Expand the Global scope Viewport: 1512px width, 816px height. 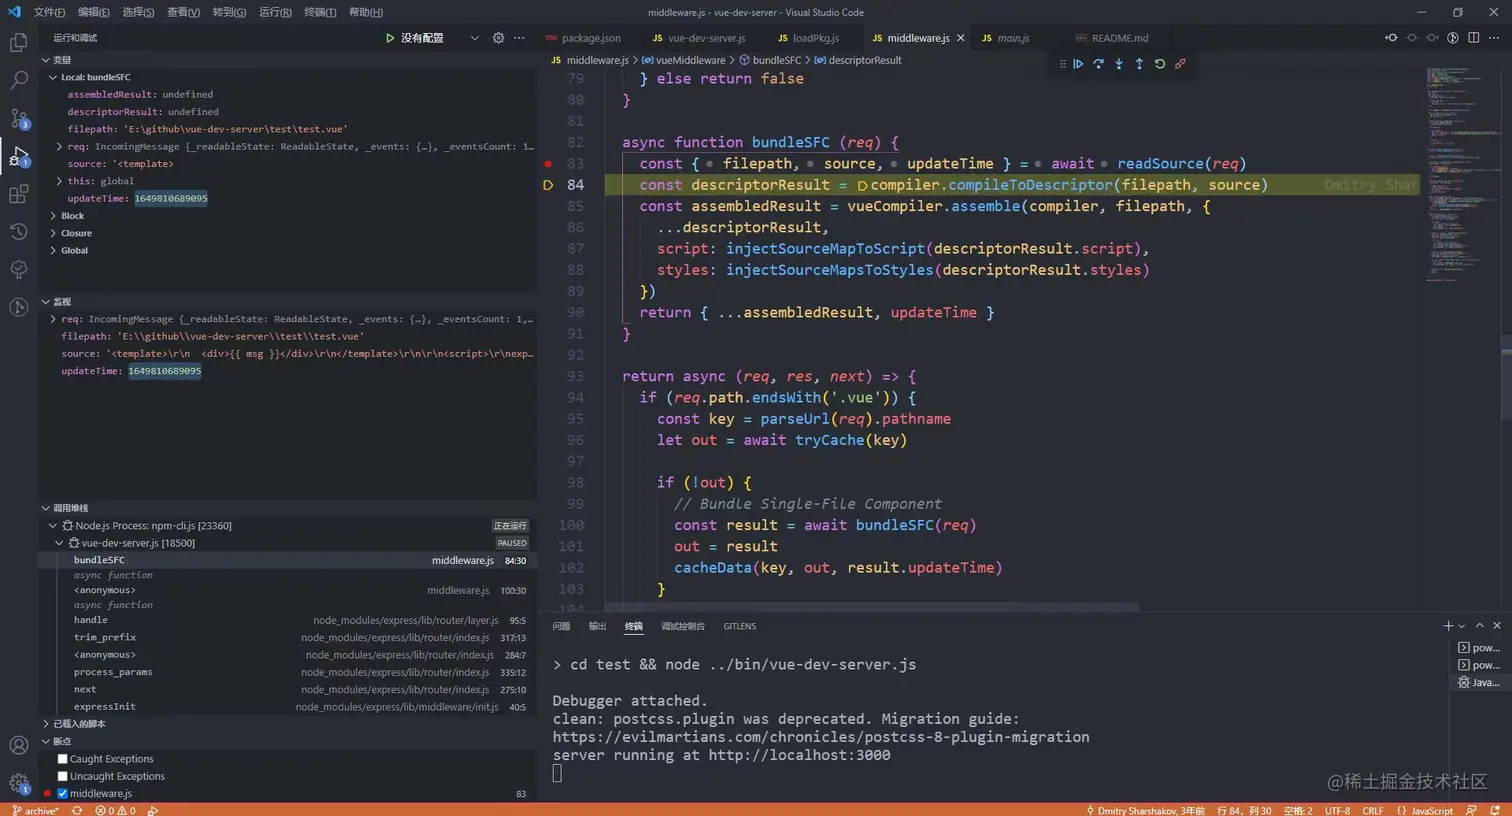click(52, 251)
